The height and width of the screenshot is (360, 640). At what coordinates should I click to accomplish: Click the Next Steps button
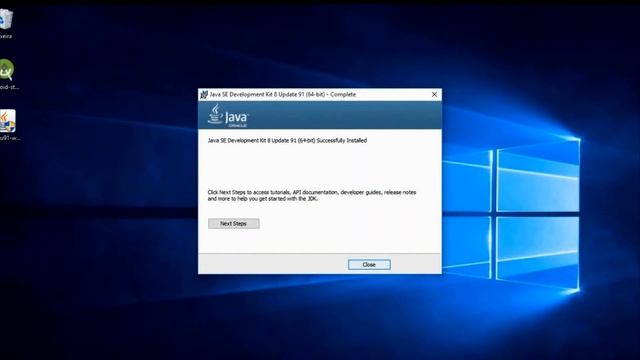tap(233, 223)
